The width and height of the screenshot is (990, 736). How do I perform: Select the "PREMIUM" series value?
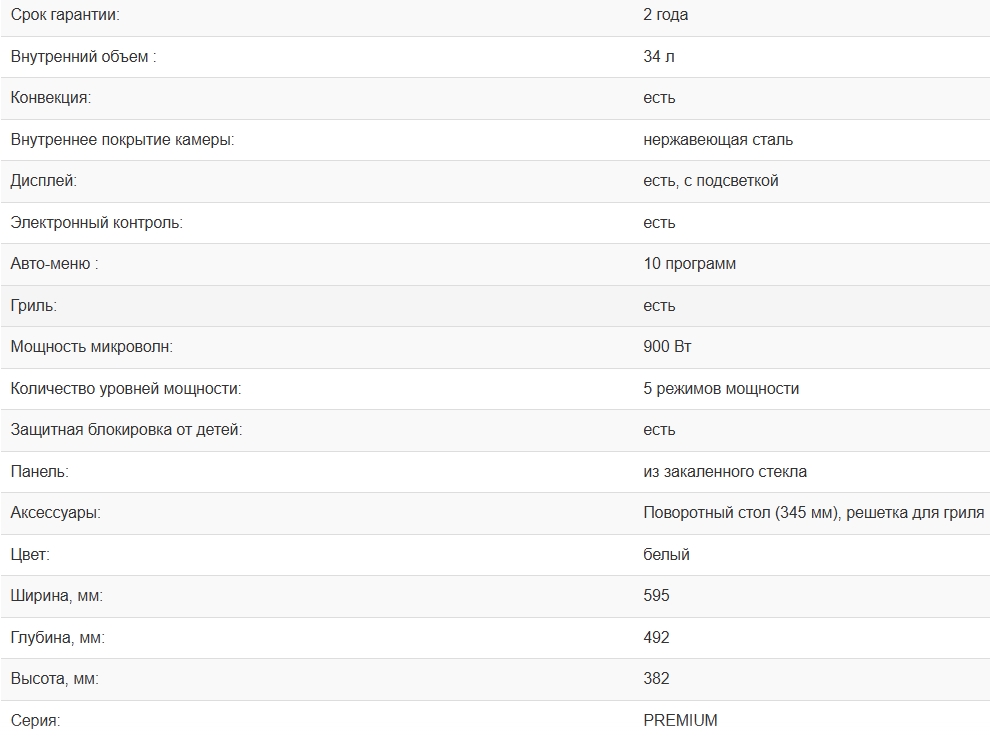[x=681, y=720]
